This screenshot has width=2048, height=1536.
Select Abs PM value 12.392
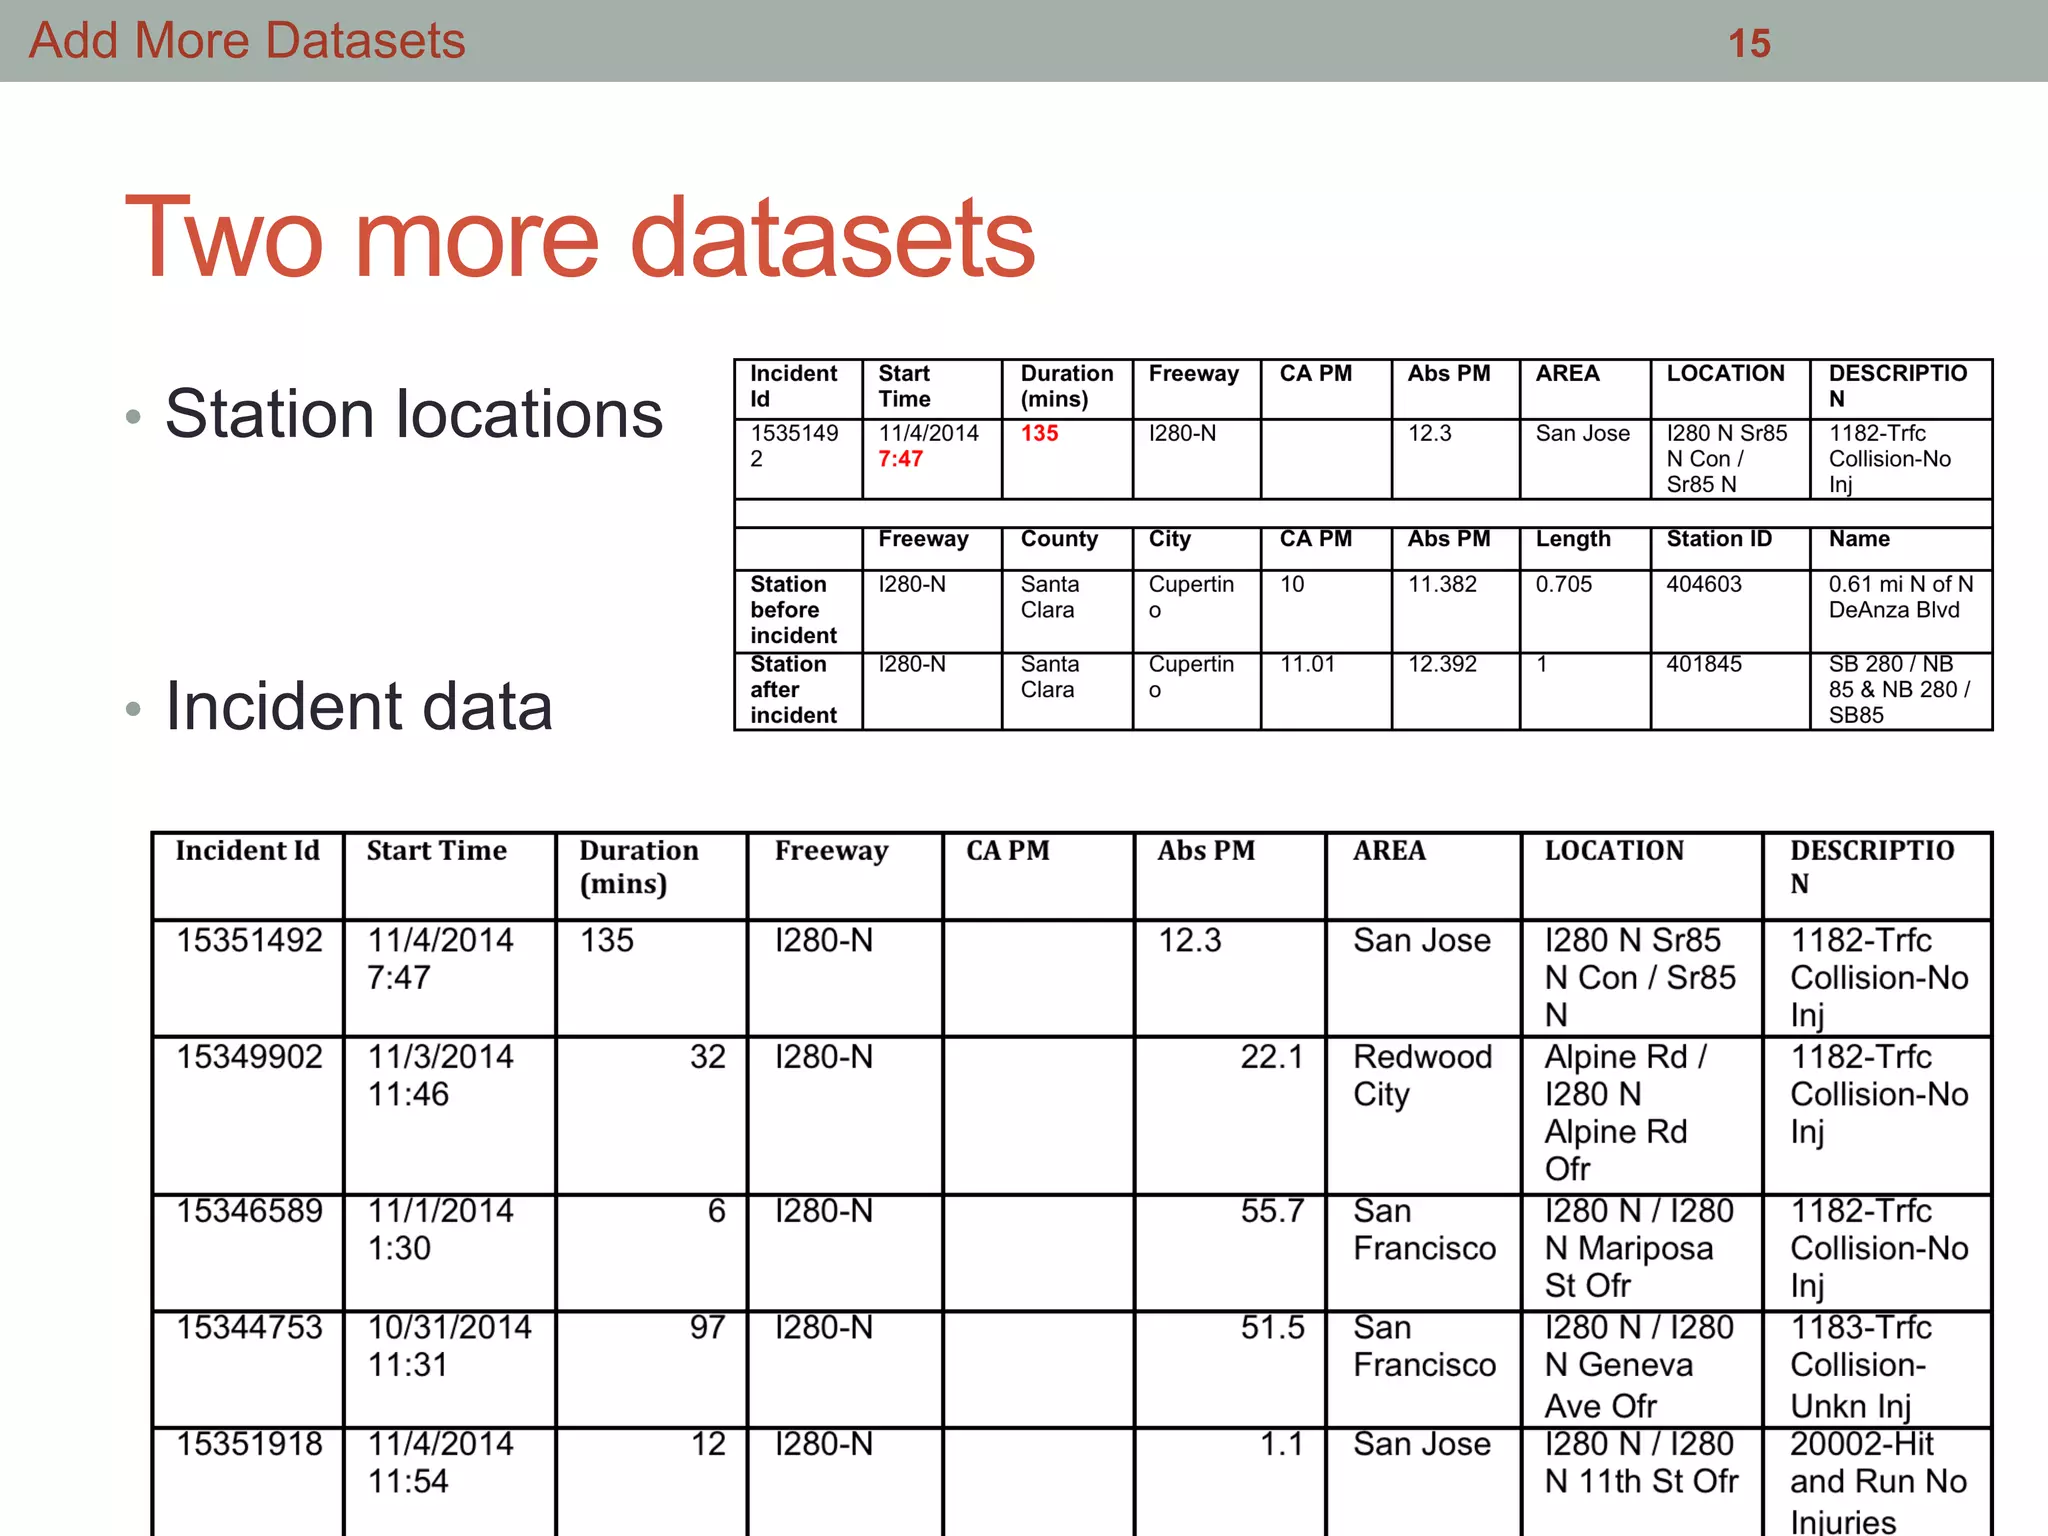pyautogui.click(x=1443, y=664)
